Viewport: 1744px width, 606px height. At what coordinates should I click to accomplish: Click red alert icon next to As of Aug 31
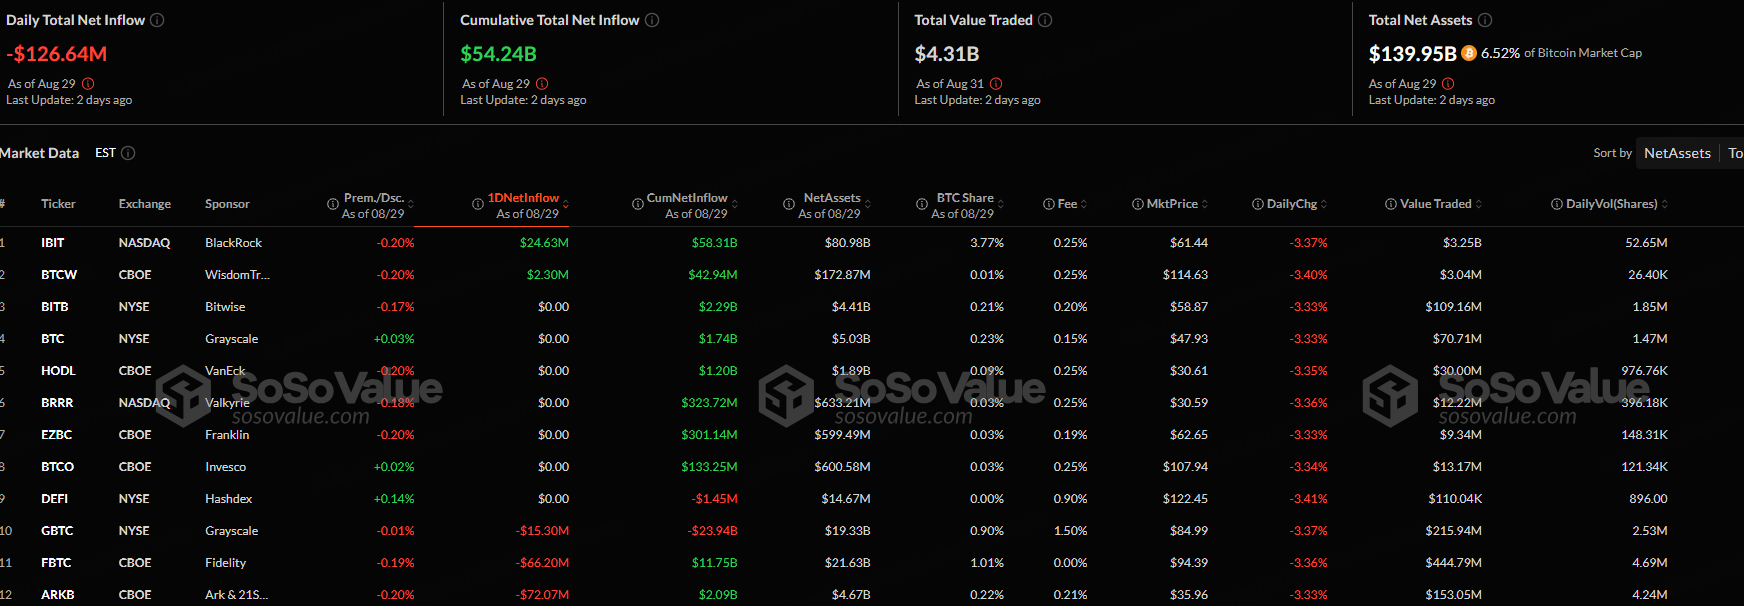996,84
